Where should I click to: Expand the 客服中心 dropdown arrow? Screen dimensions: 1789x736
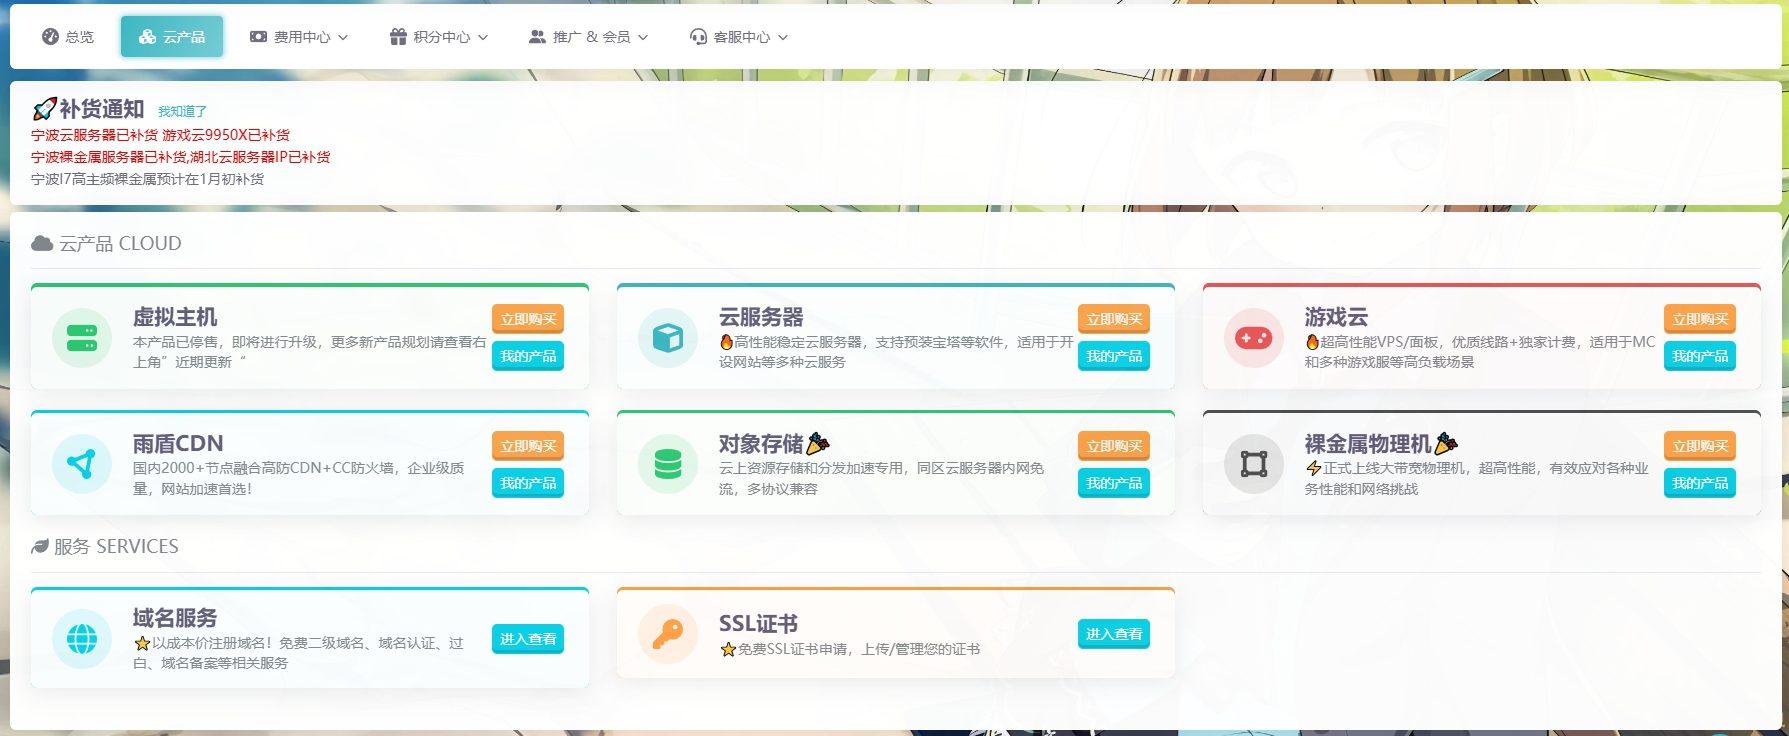(783, 37)
